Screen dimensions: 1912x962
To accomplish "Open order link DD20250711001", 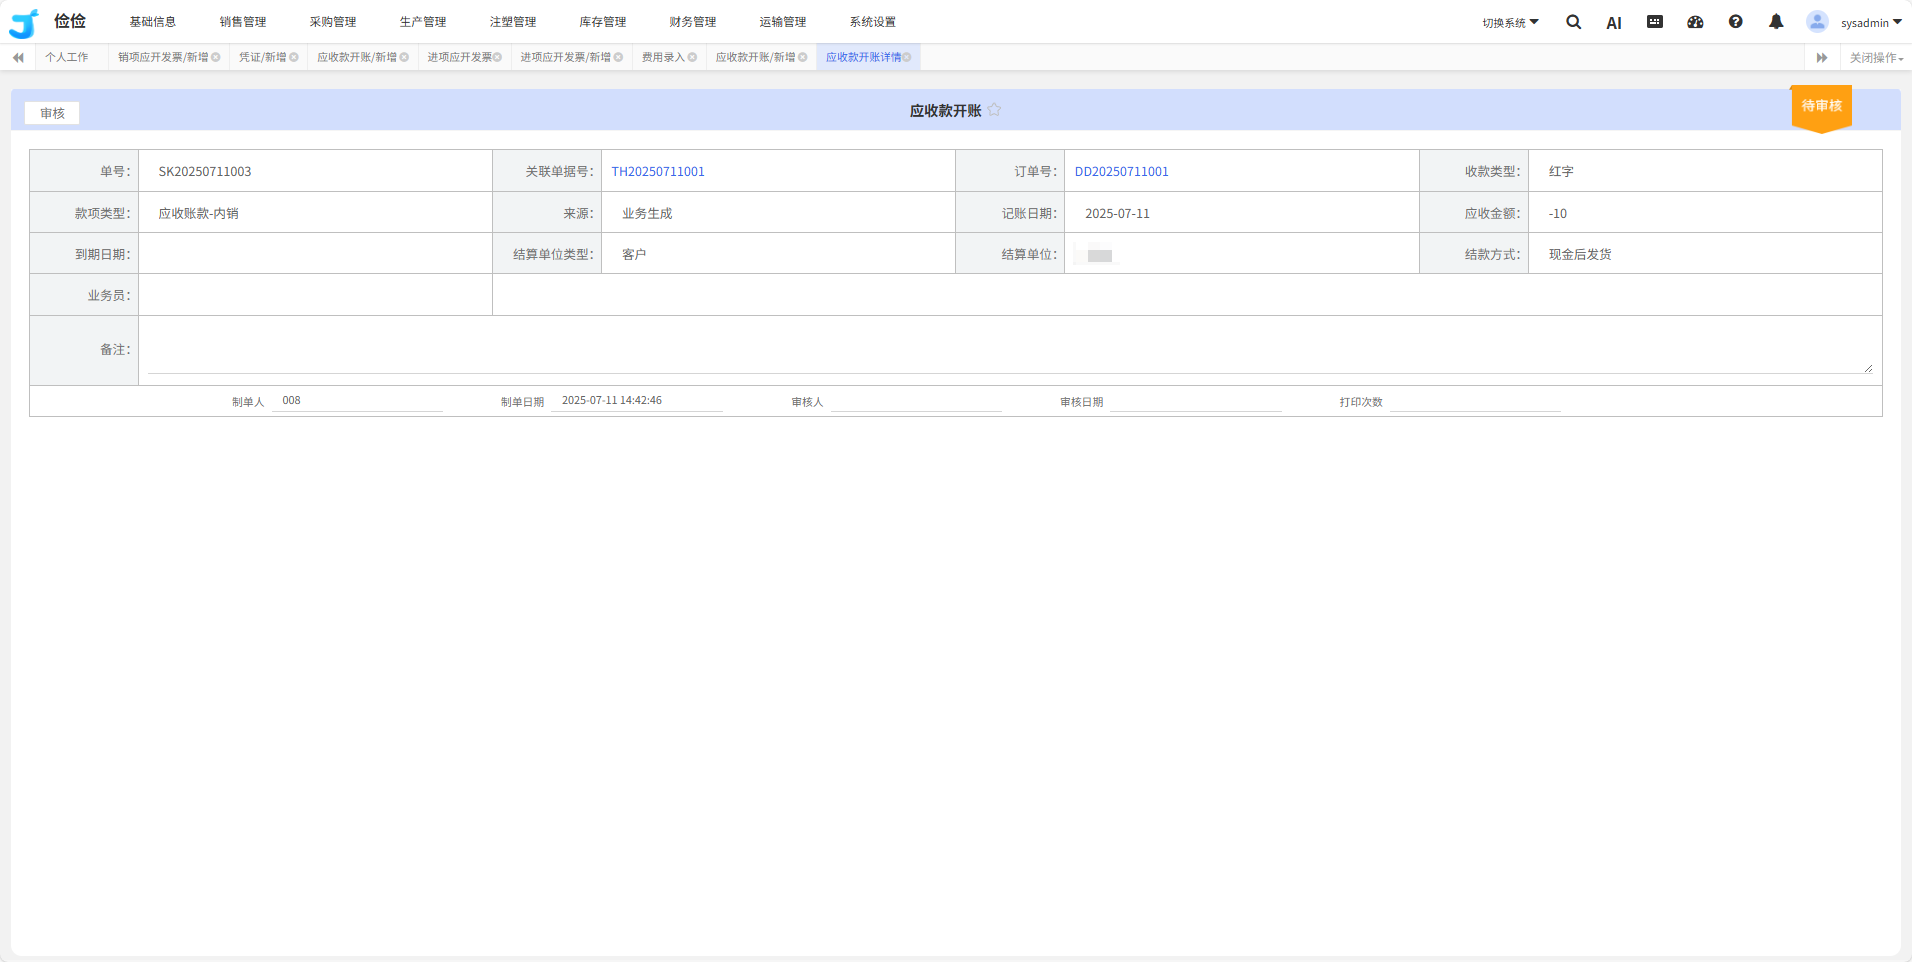I will pos(1121,172).
